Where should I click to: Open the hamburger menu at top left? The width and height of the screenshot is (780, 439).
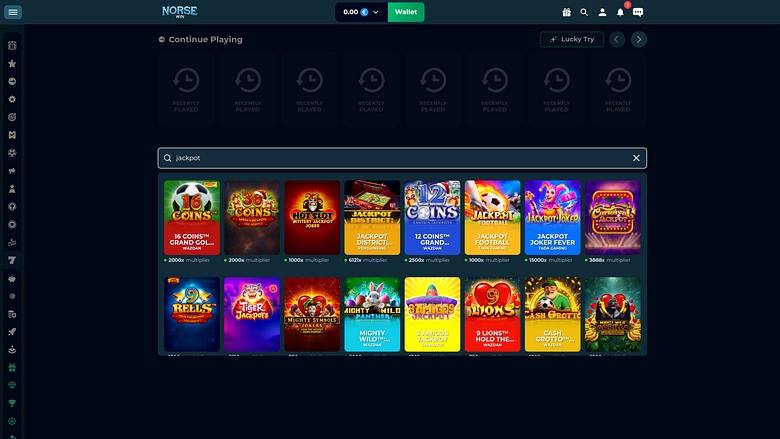pos(13,12)
